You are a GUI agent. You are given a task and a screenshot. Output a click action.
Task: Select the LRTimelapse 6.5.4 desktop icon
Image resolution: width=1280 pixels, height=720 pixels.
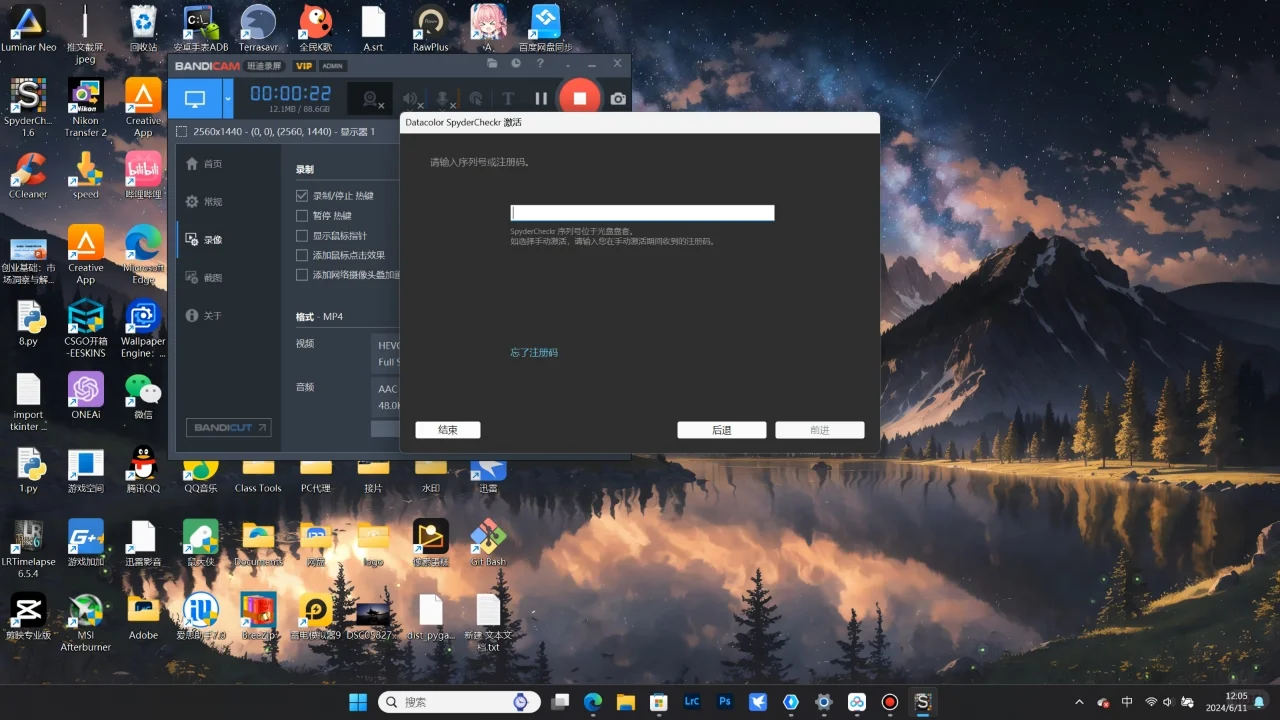[28, 549]
